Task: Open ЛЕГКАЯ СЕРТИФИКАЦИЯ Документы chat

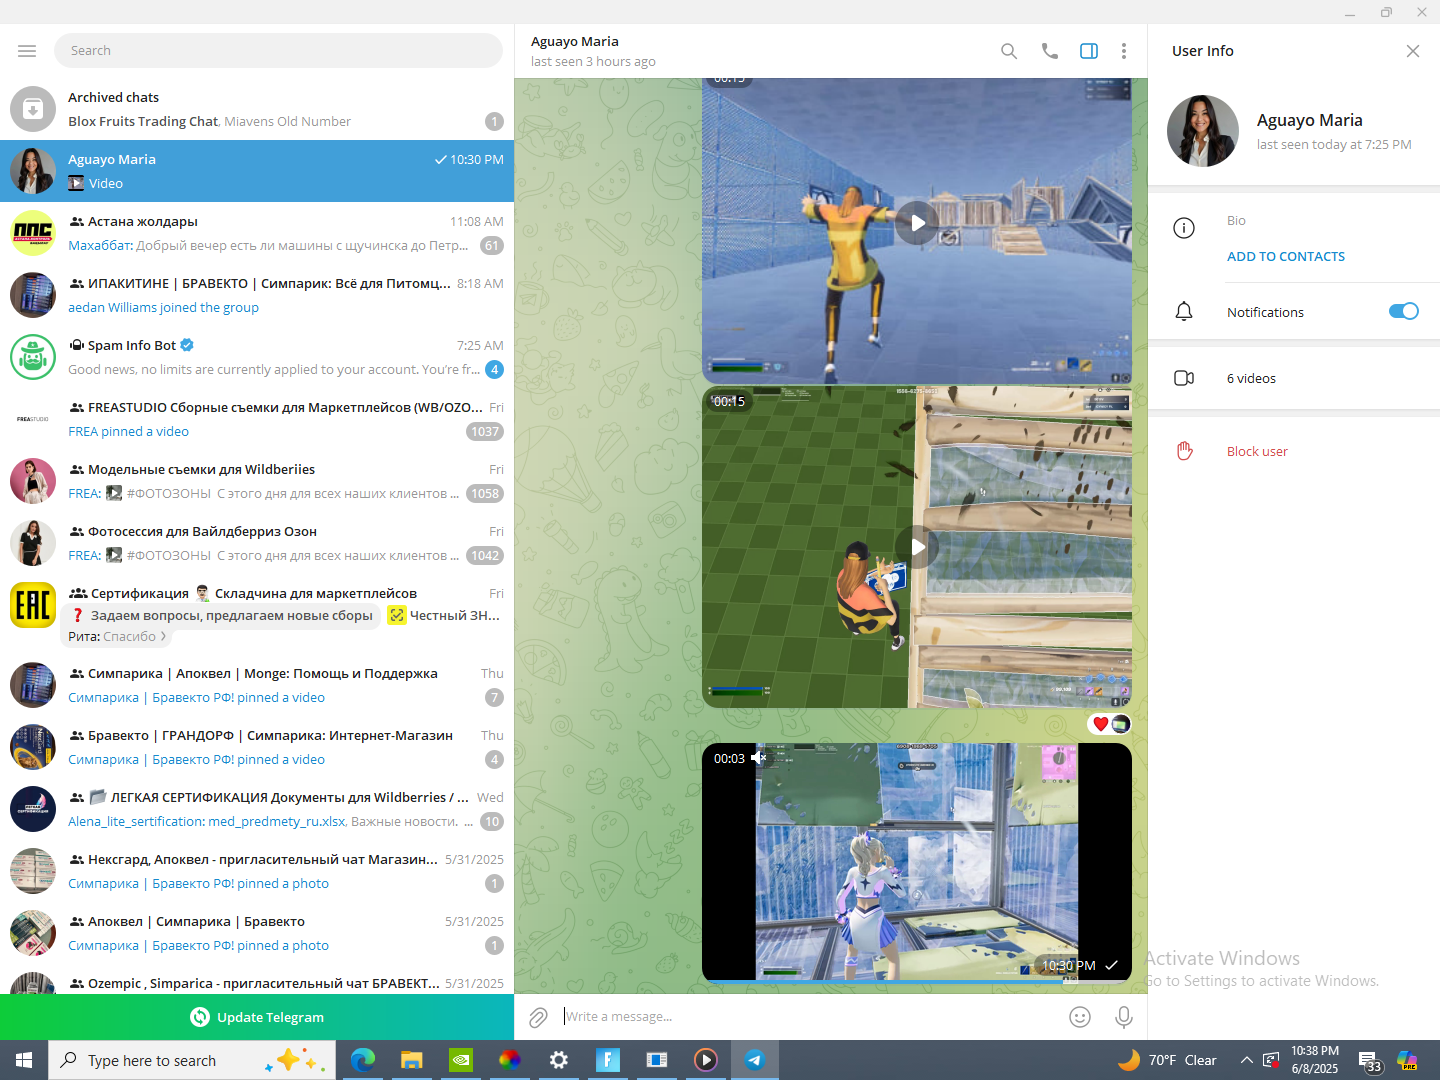Action: 257,809
